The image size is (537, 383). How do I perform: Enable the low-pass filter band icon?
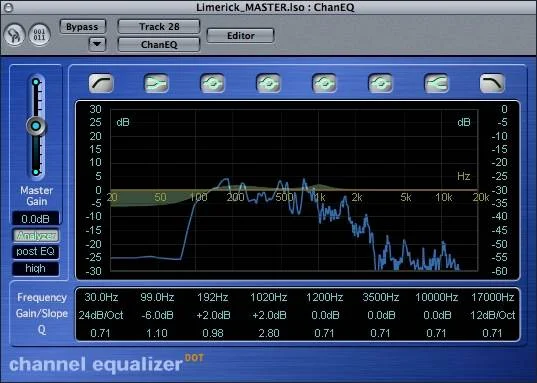pos(492,83)
